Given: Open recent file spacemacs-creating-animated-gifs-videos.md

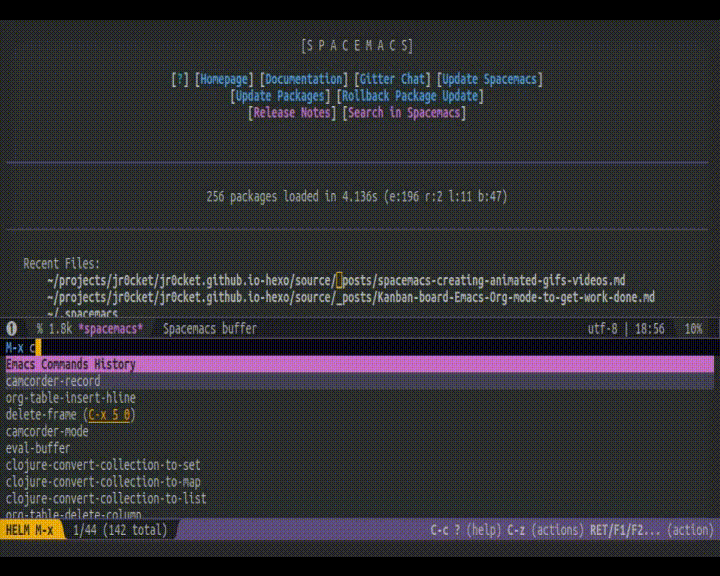Looking at the screenshot, I should point(336,281).
